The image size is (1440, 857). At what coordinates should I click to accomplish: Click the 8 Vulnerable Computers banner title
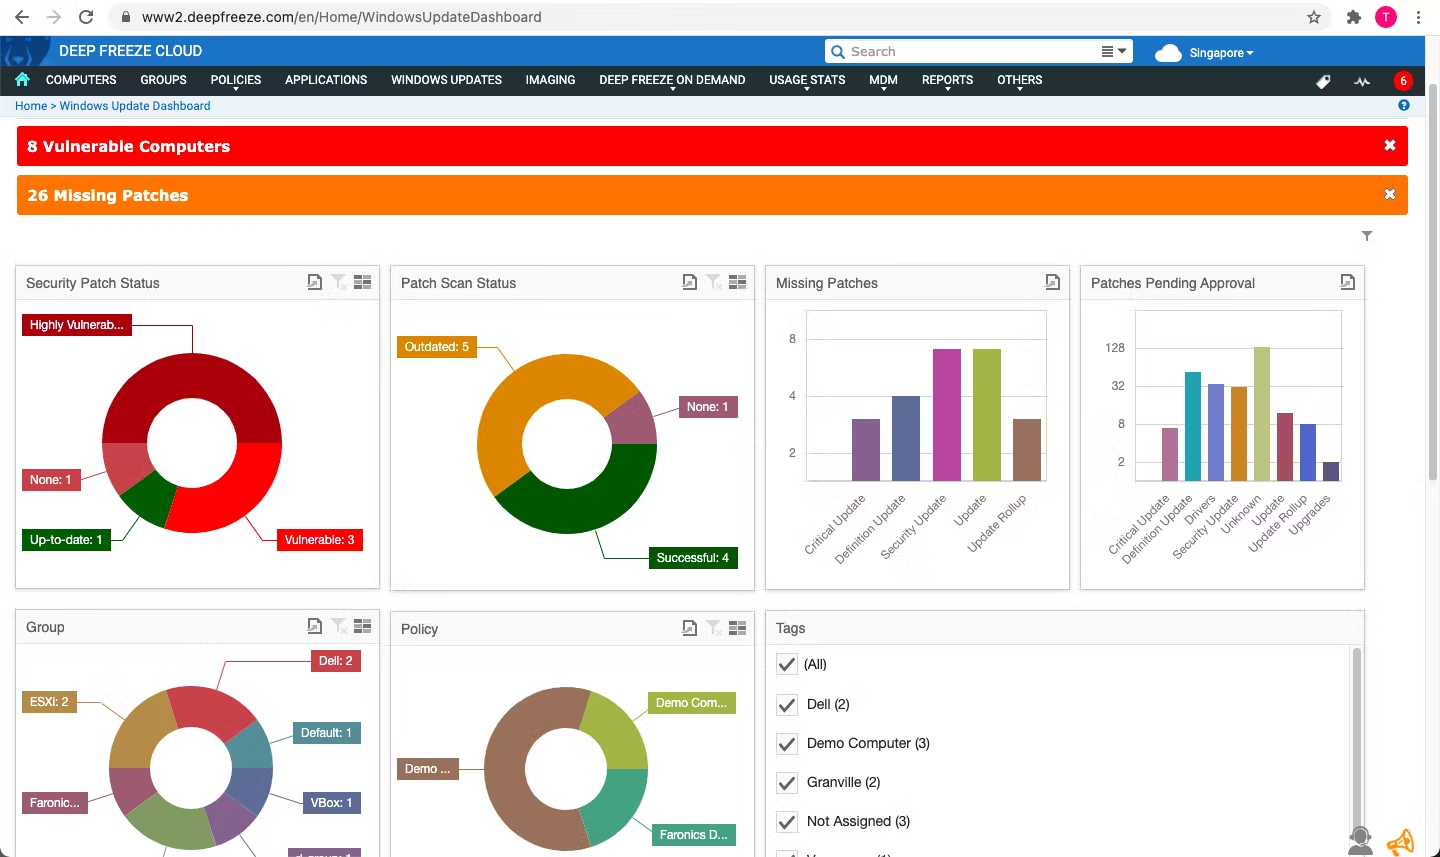[x=129, y=146]
